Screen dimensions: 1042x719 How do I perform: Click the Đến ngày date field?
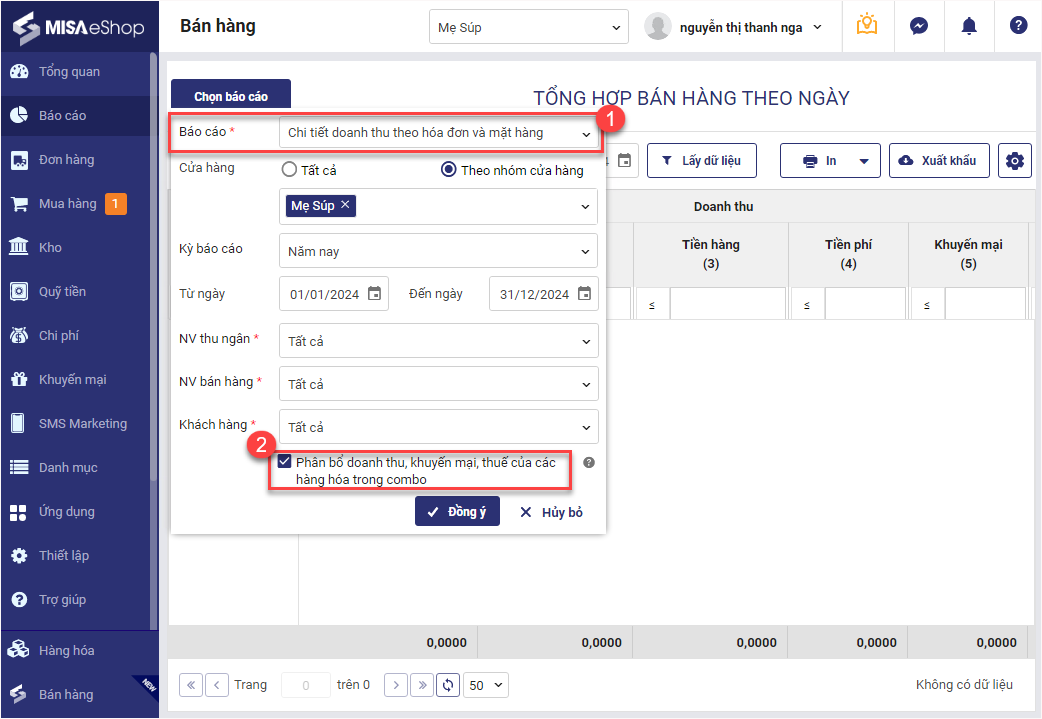[x=544, y=294]
